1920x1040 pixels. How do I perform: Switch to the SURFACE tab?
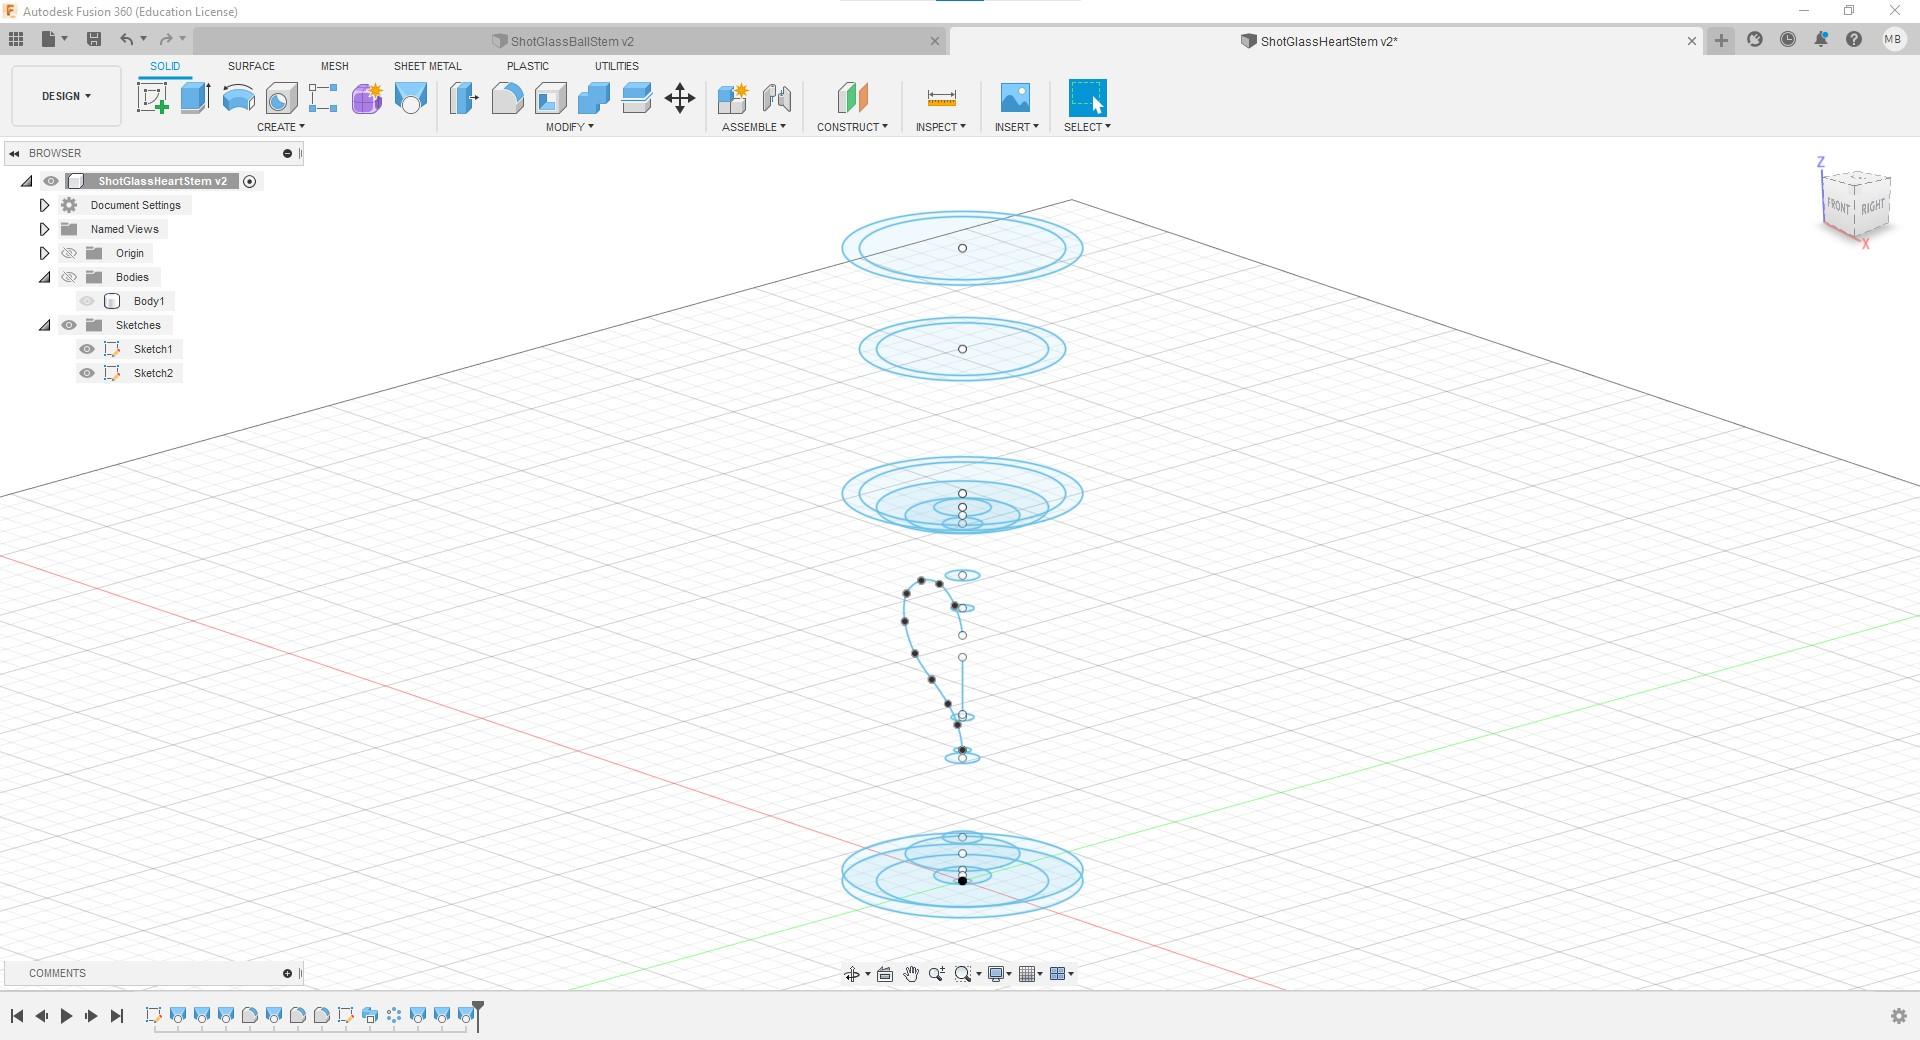251,66
